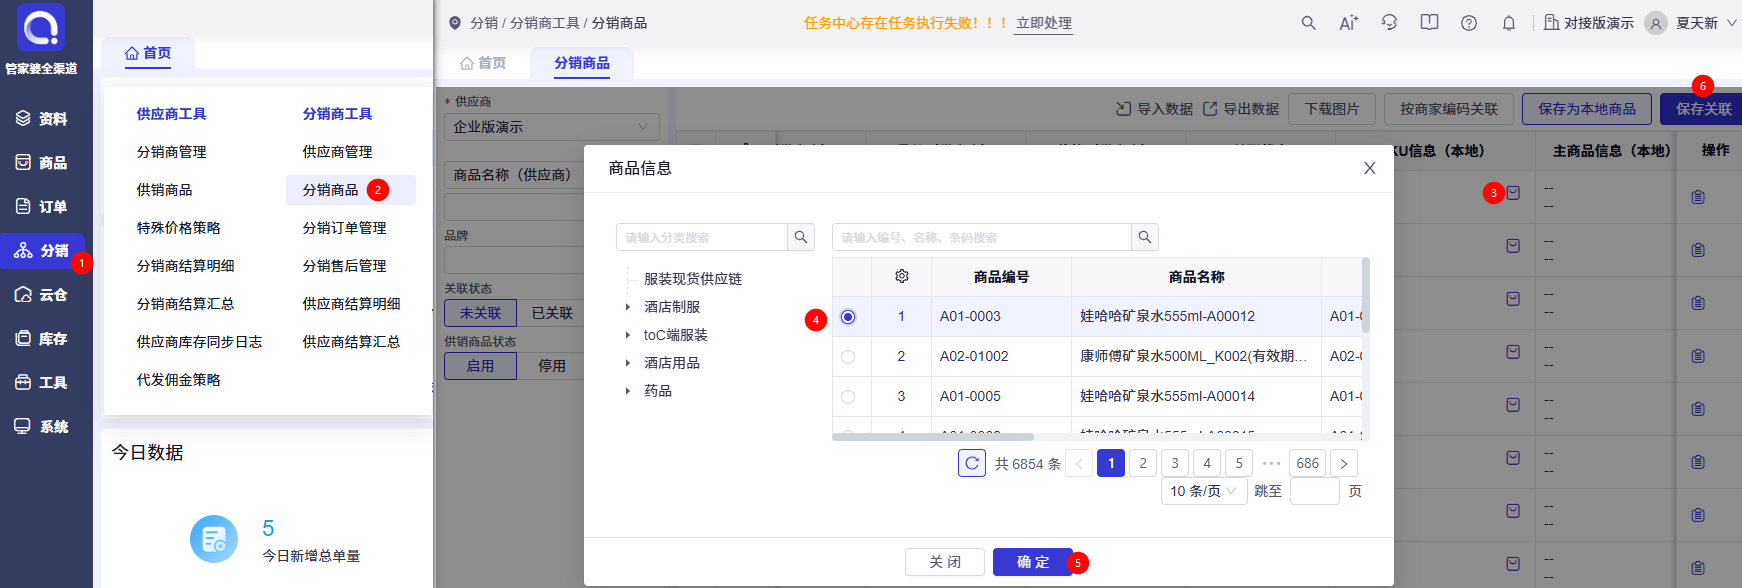Screen dimensions: 1742x588
Task: Click the 保存为本地商品 button
Action: pyautogui.click(x=1587, y=109)
